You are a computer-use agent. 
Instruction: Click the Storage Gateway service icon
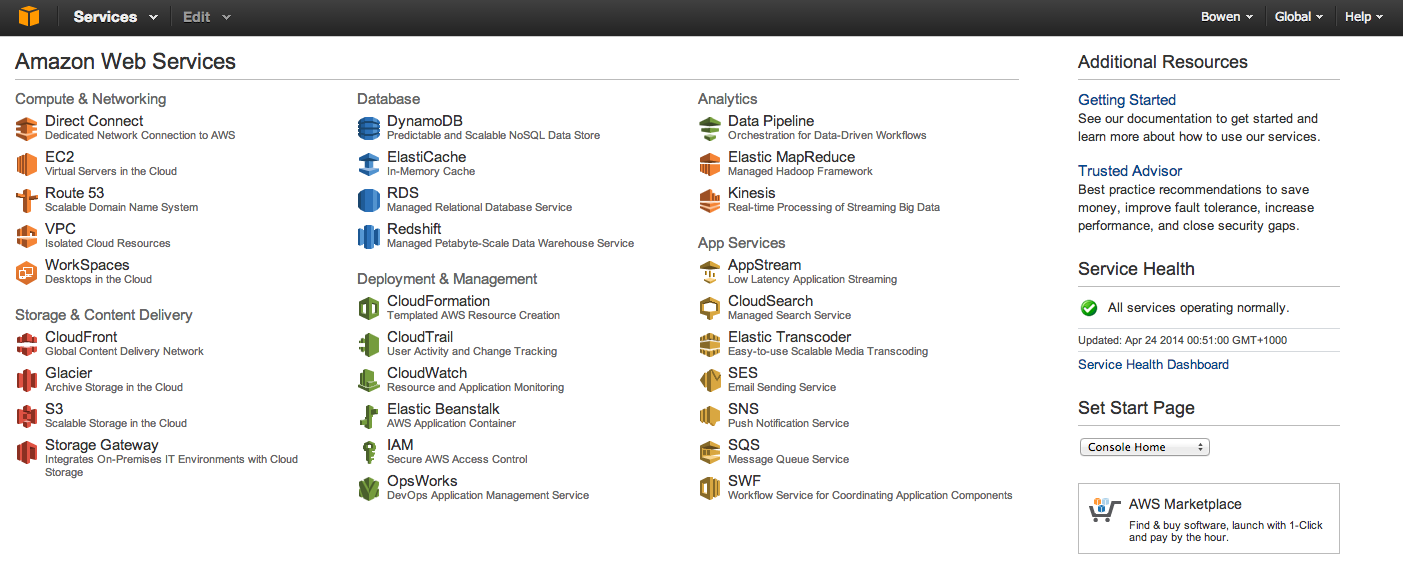click(x=27, y=452)
